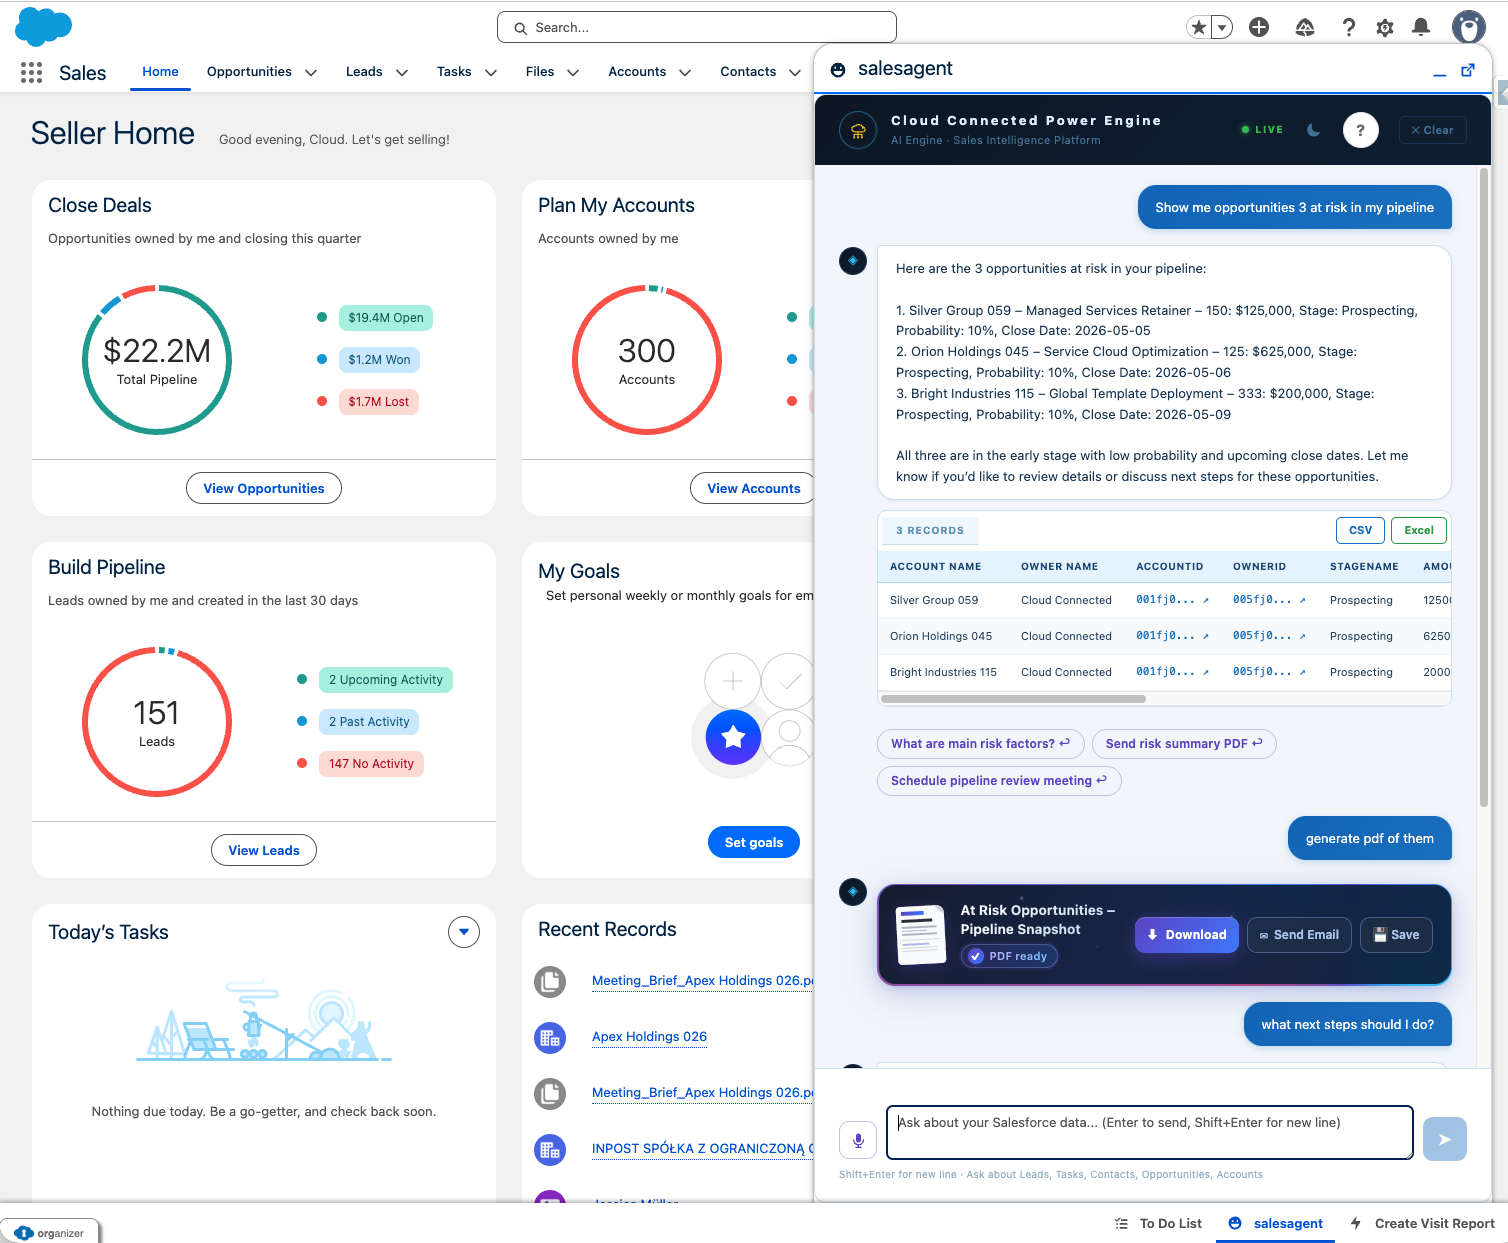The image size is (1508, 1243).
Task: Export records as Excel
Action: click(1418, 530)
